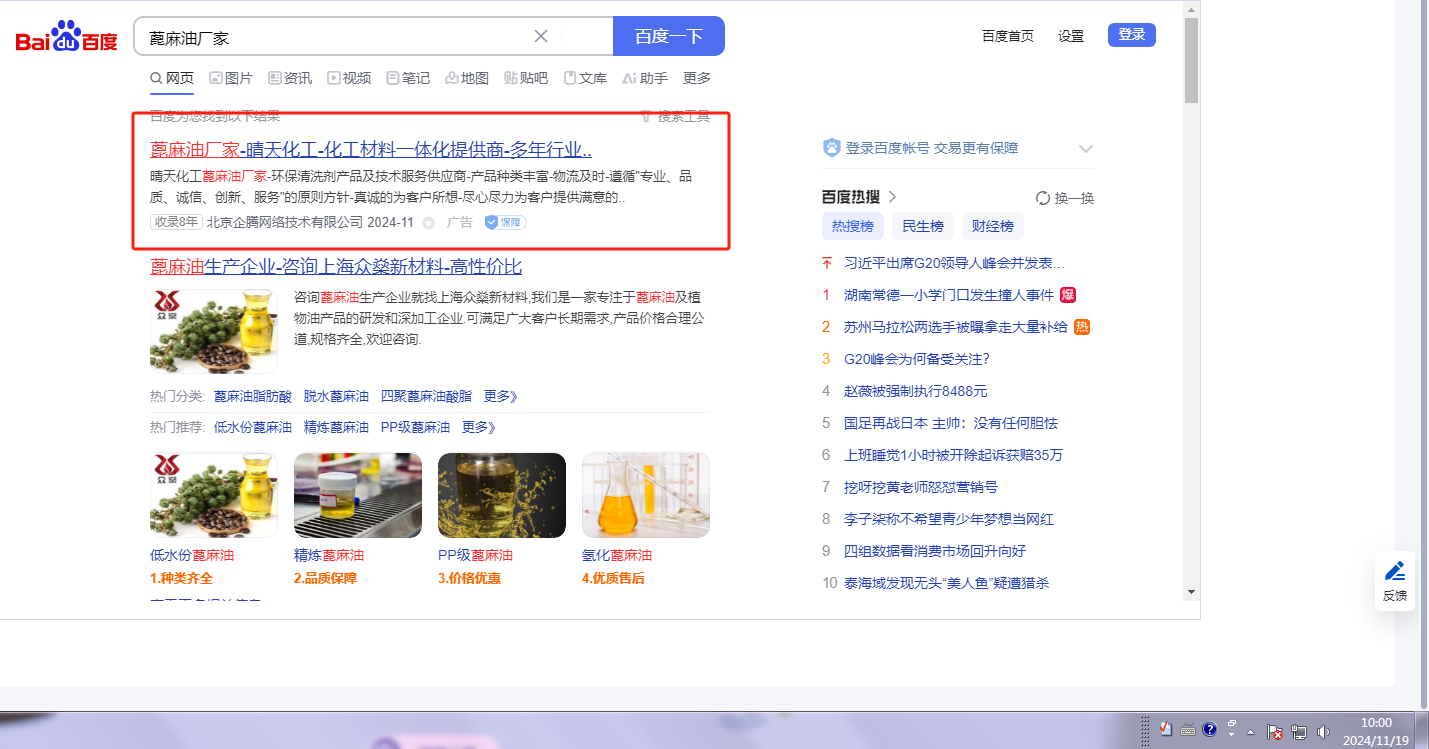Click the small circle icon before 广告 label
Screen dimensions: 1429x749
(x=428, y=223)
